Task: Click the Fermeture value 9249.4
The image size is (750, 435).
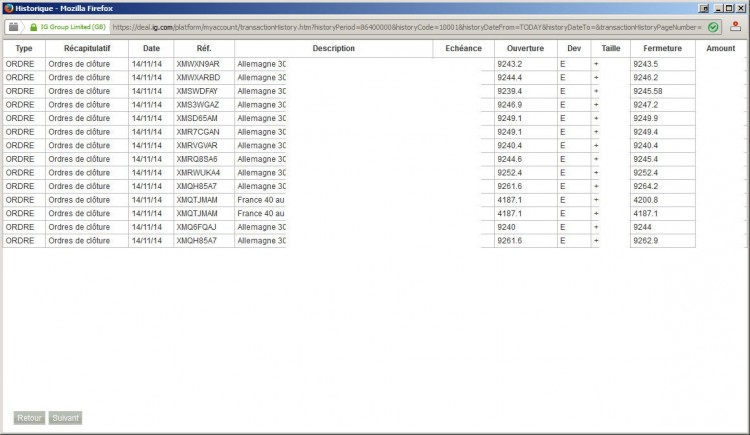Action: click(x=645, y=132)
